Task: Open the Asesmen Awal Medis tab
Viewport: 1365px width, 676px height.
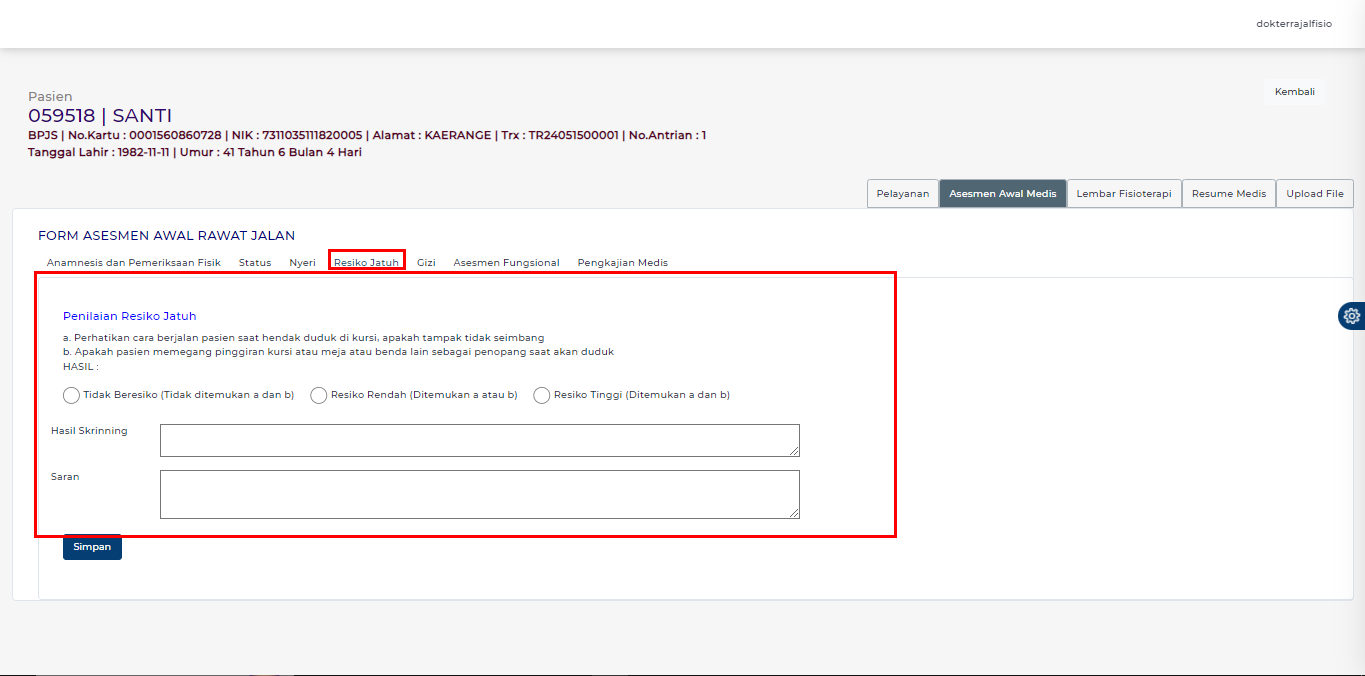Action: (x=1002, y=194)
